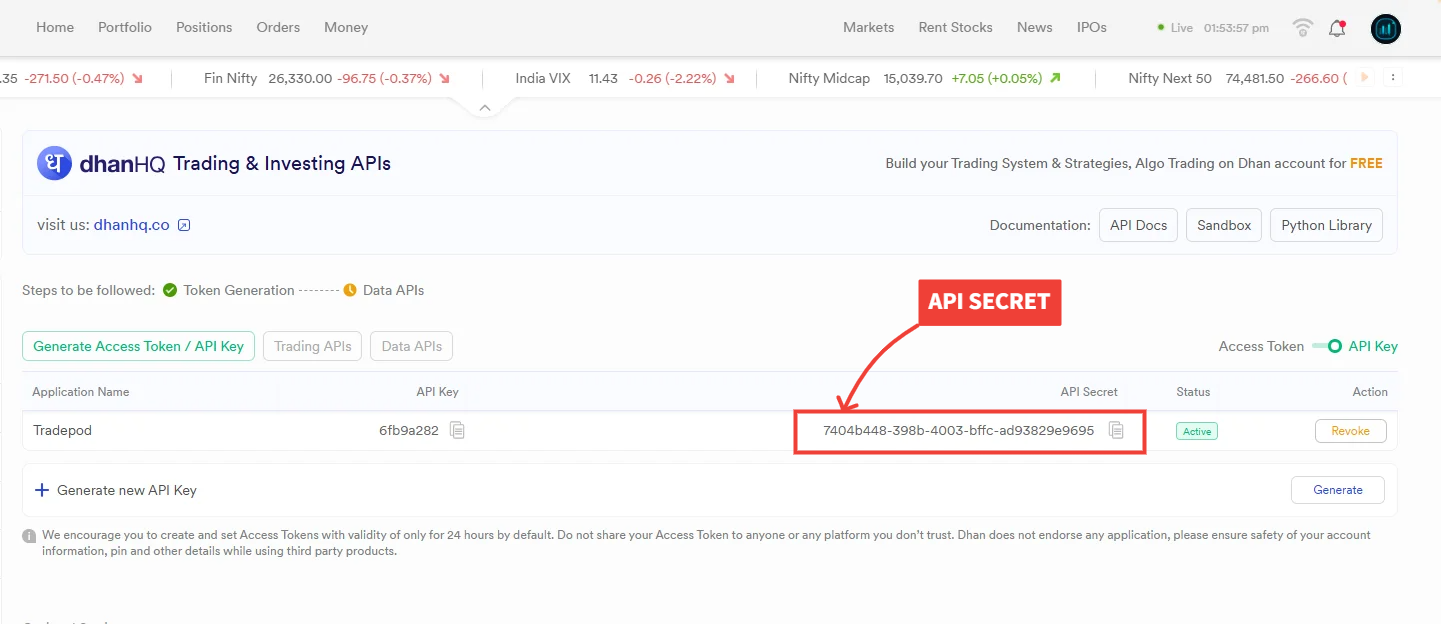The image size is (1441, 624).
Task: Open external link icon next to dhanhq.co
Action: pyautogui.click(x=184, y=225)
